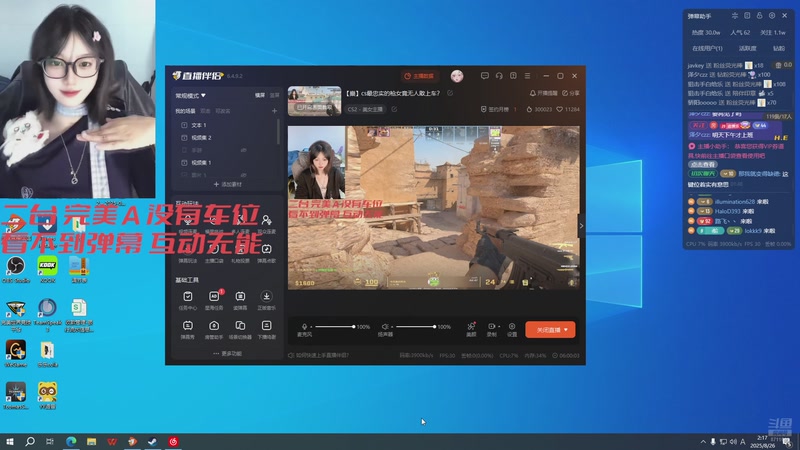
Task: Expand 更多功能 for more tools
Action: [x=228, y=354]
